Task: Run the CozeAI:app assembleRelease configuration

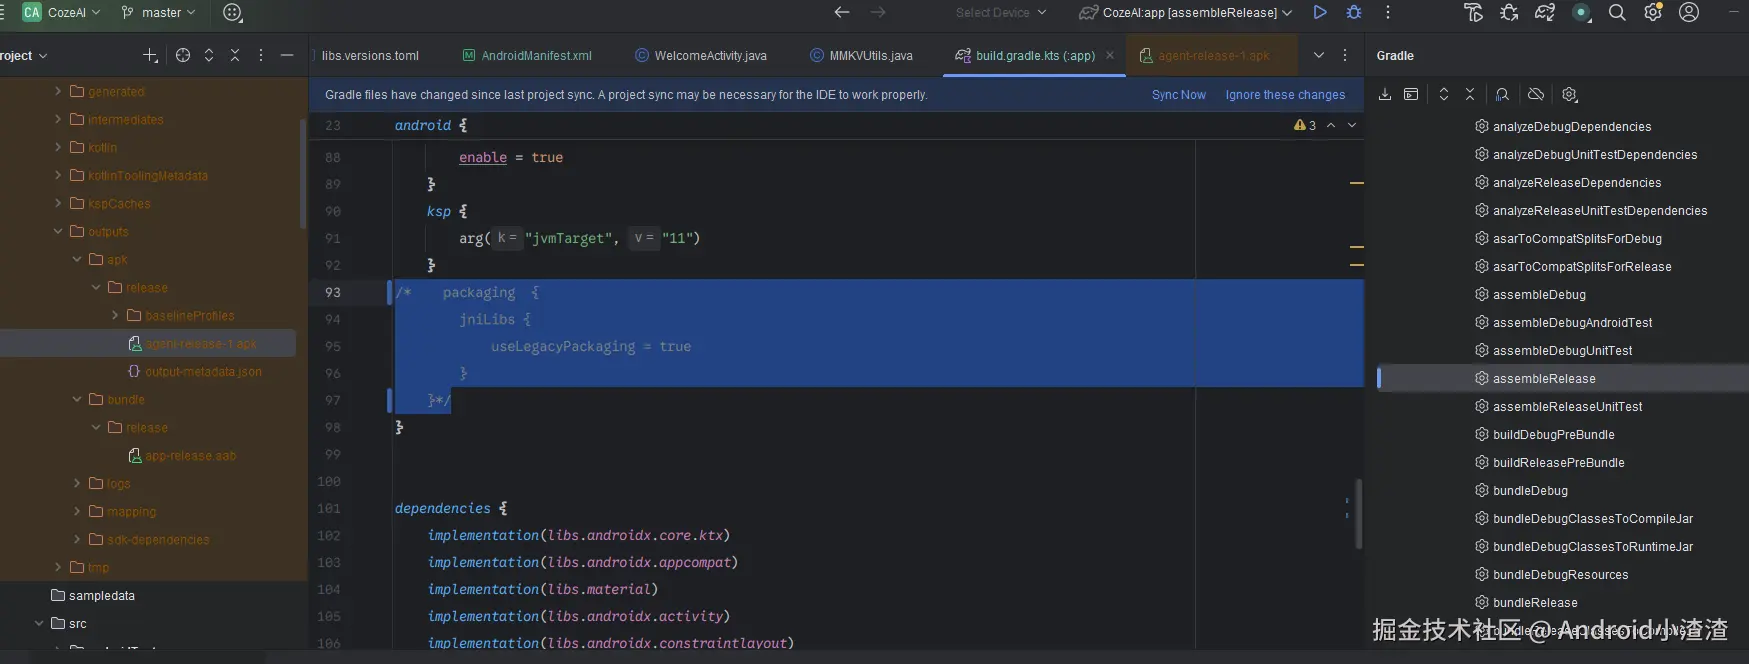Action: 1320,12
